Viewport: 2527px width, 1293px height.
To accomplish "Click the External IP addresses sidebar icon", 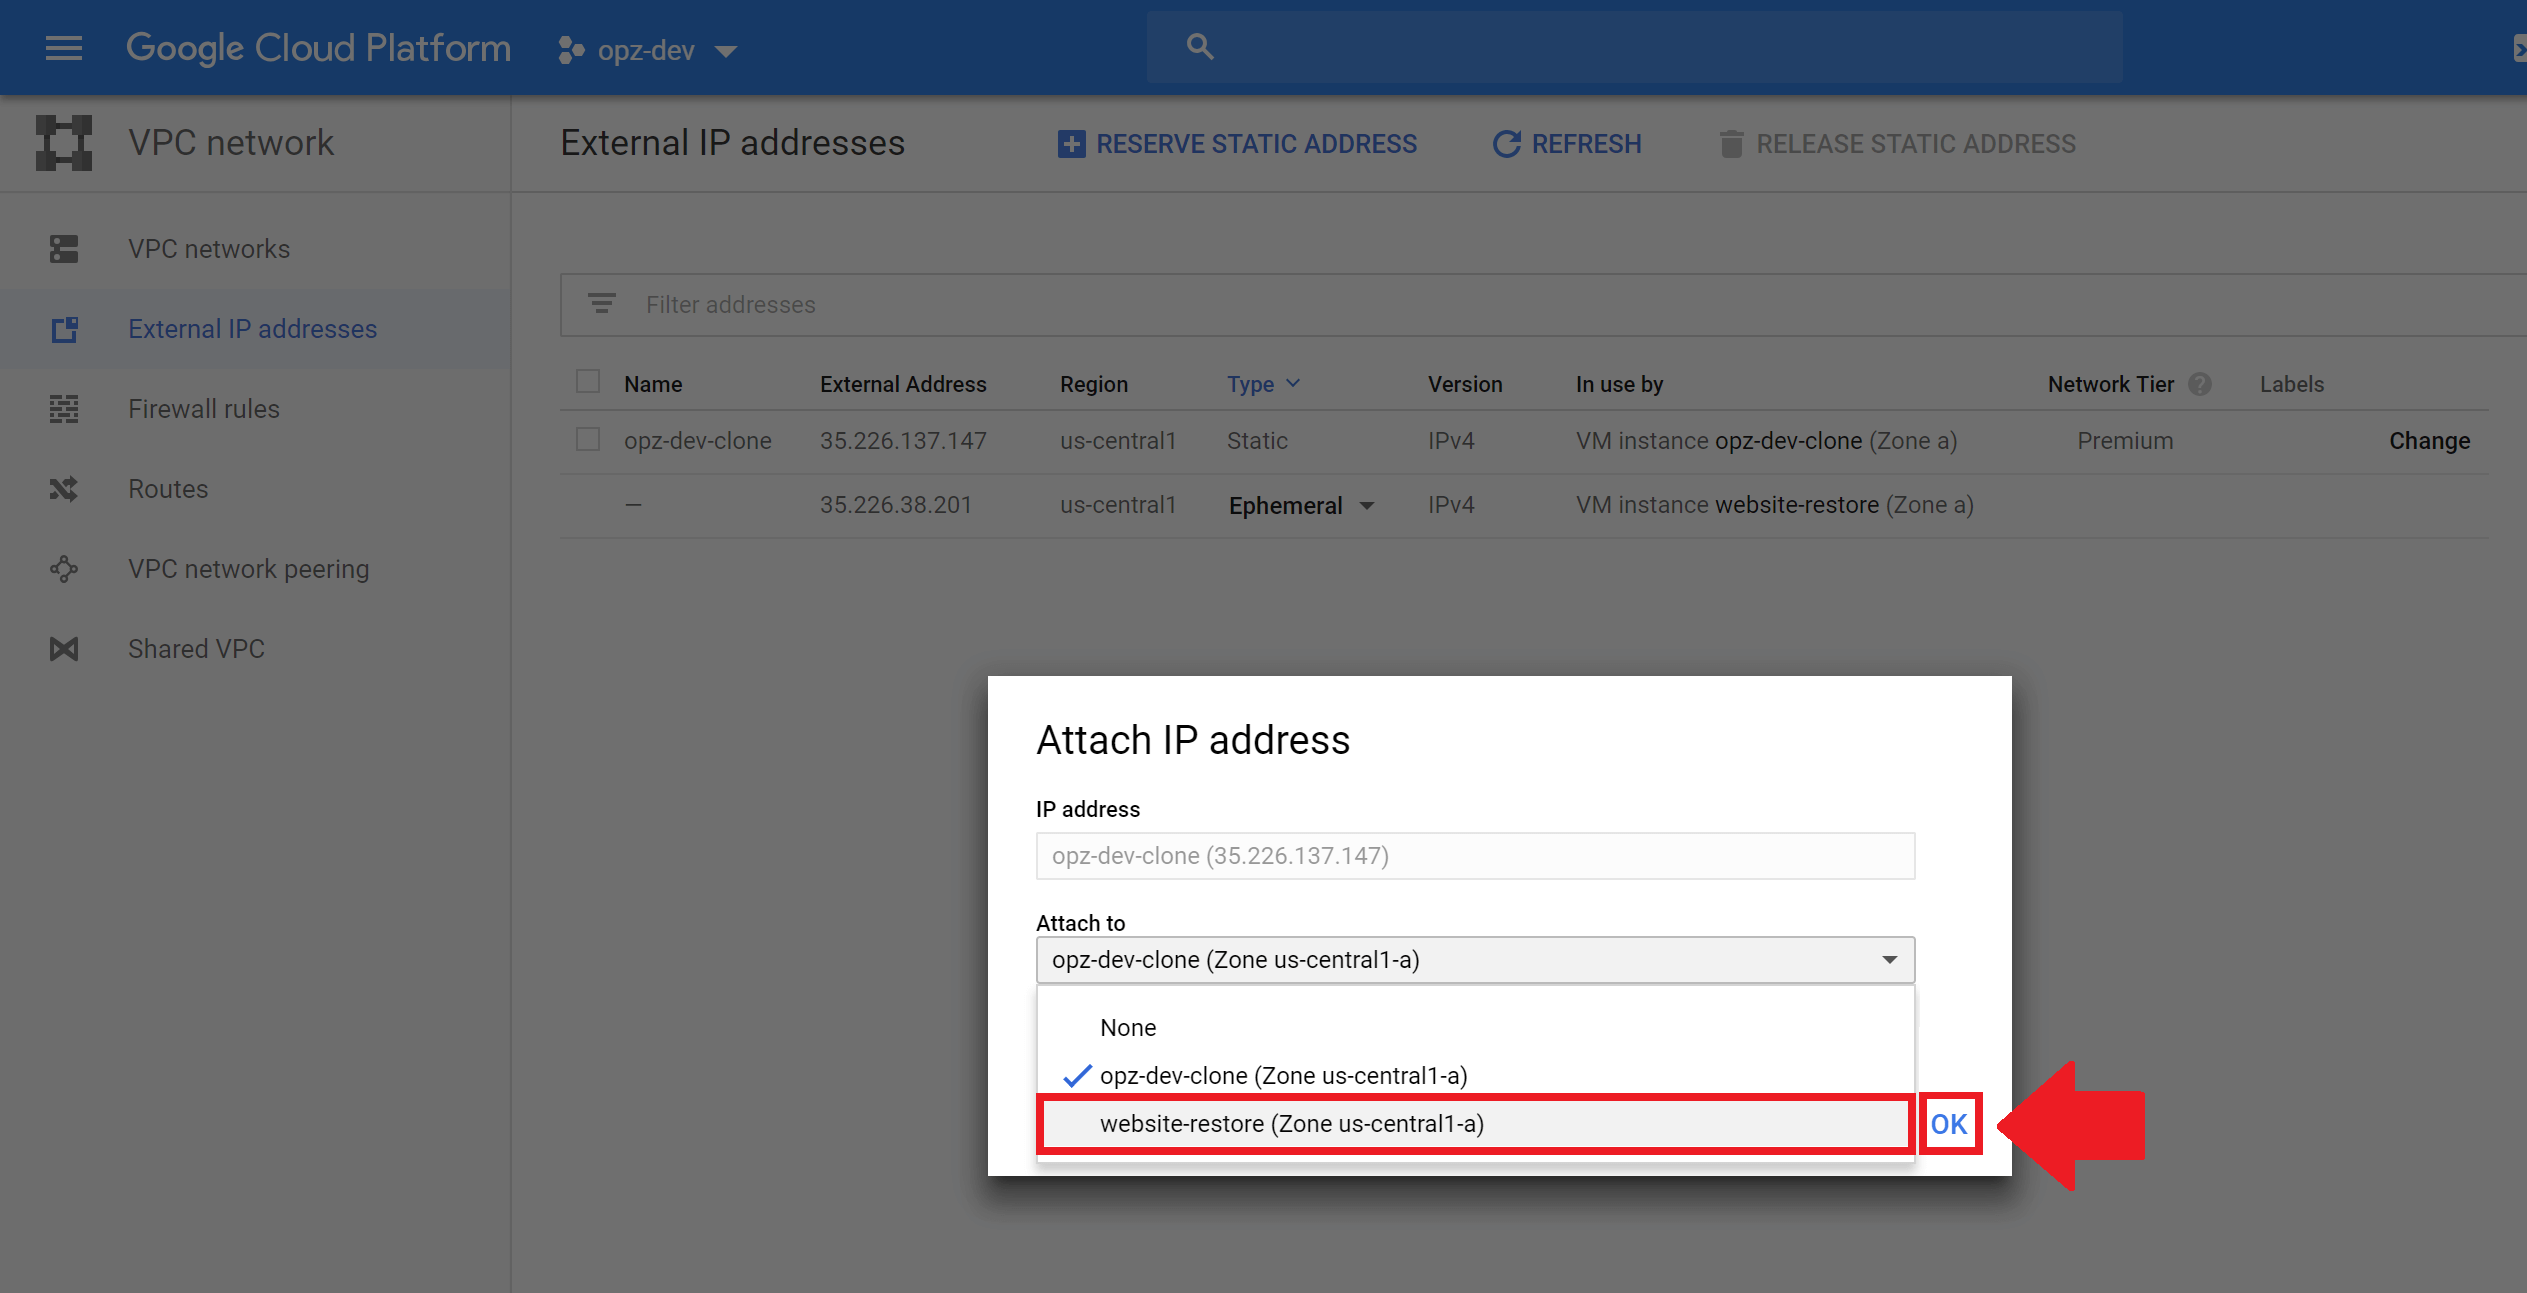I will click(64, 329).
